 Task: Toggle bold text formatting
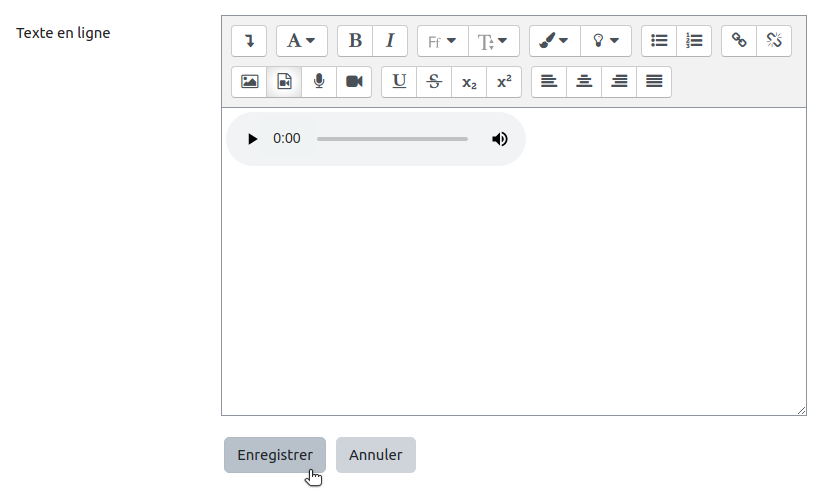[355, 41]
